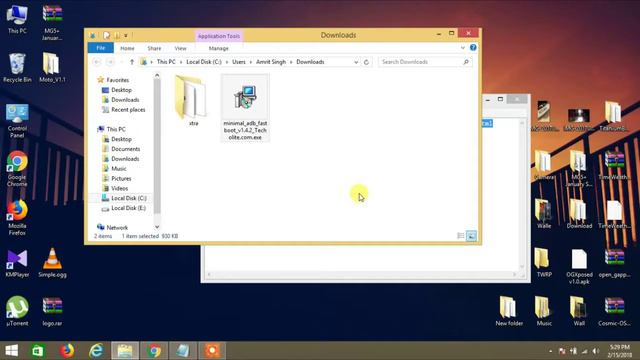Navigate to Users in address bar

[x=239, y=62]
